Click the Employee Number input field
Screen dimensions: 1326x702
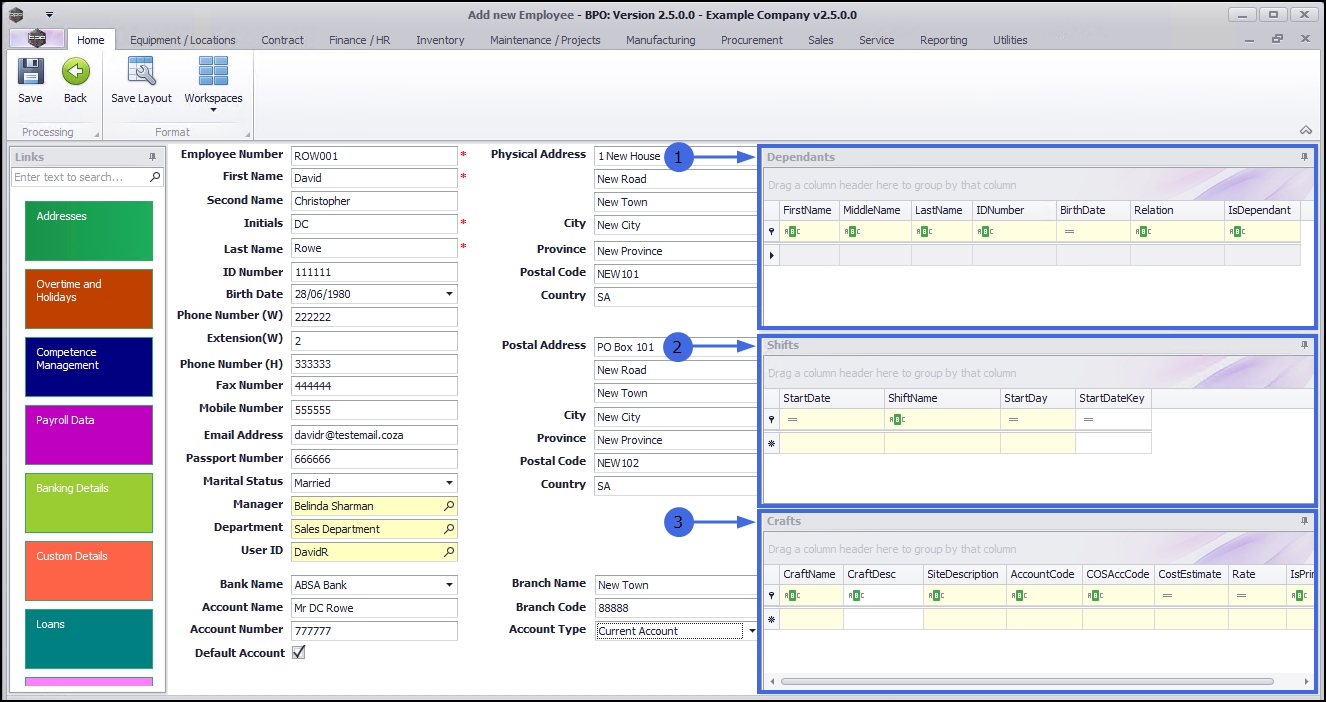click(373, 156)
